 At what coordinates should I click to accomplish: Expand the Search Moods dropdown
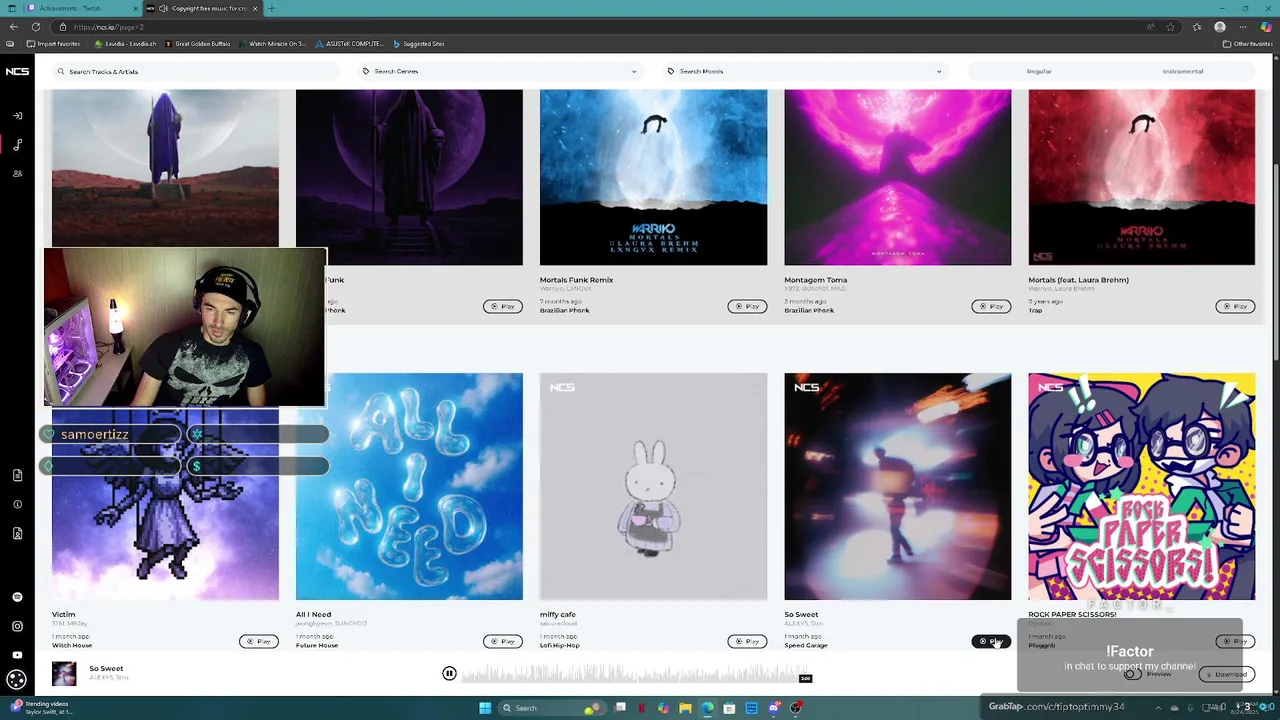point(804,71)
